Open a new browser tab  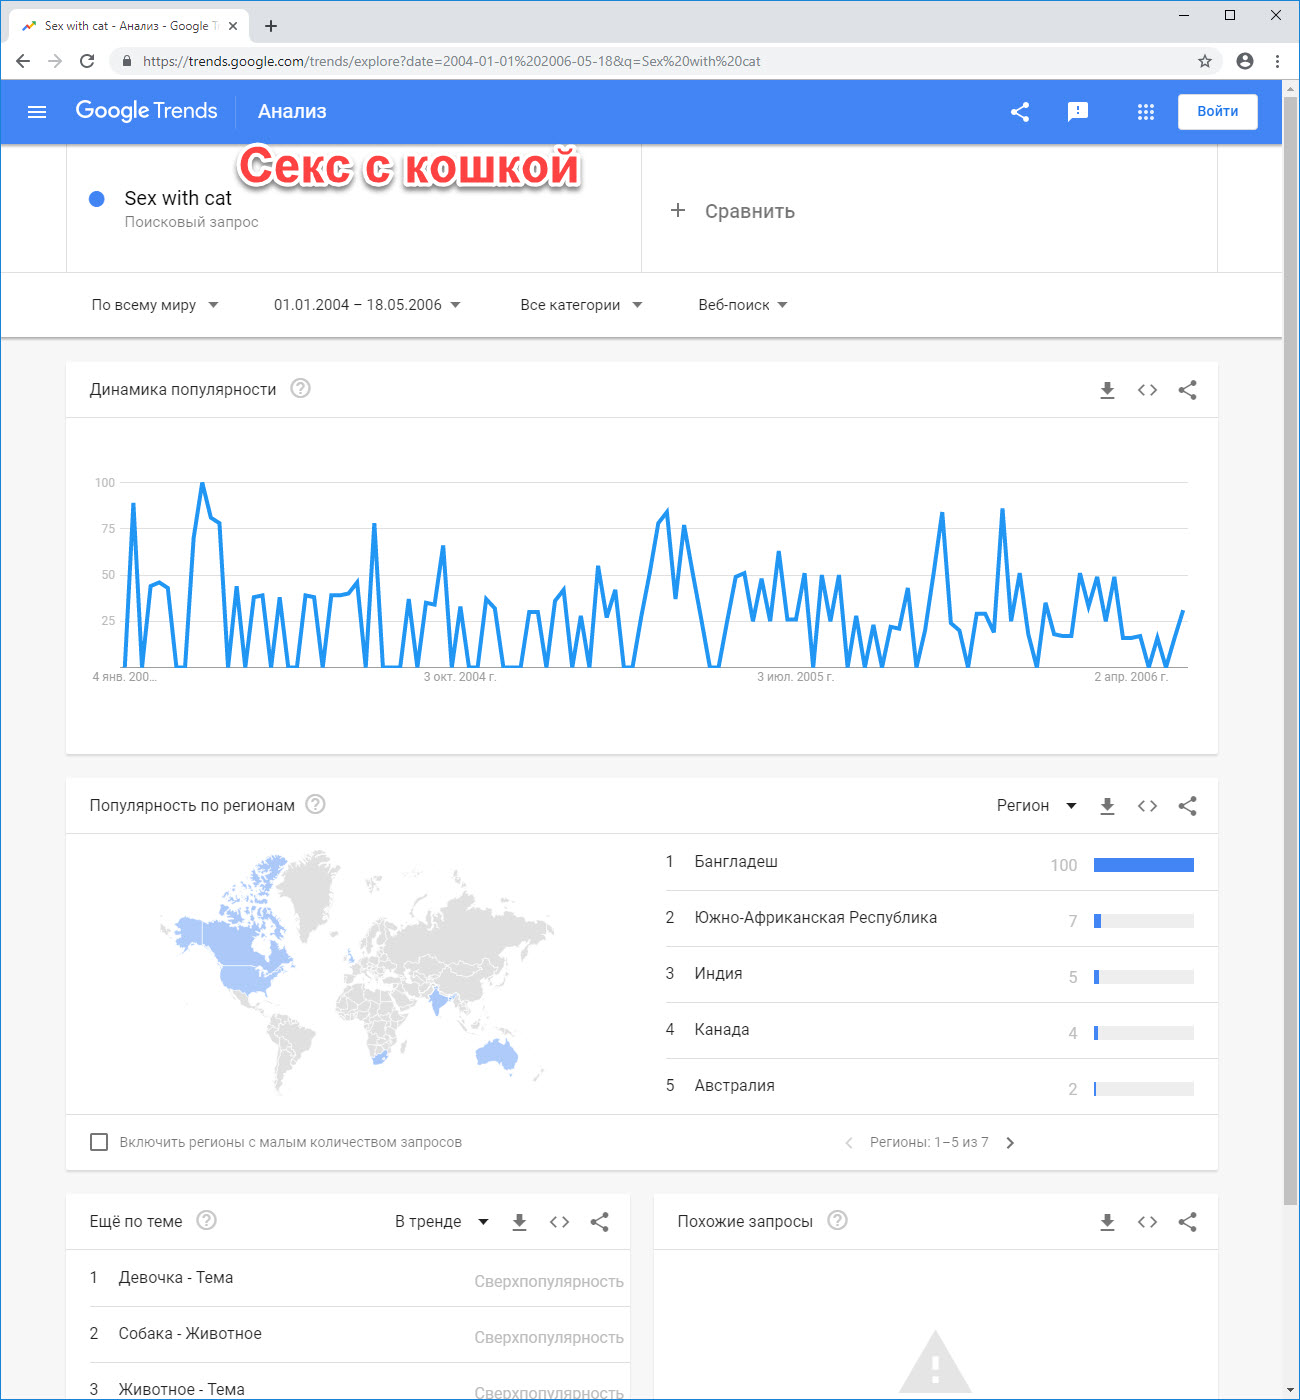coord(271,26)
